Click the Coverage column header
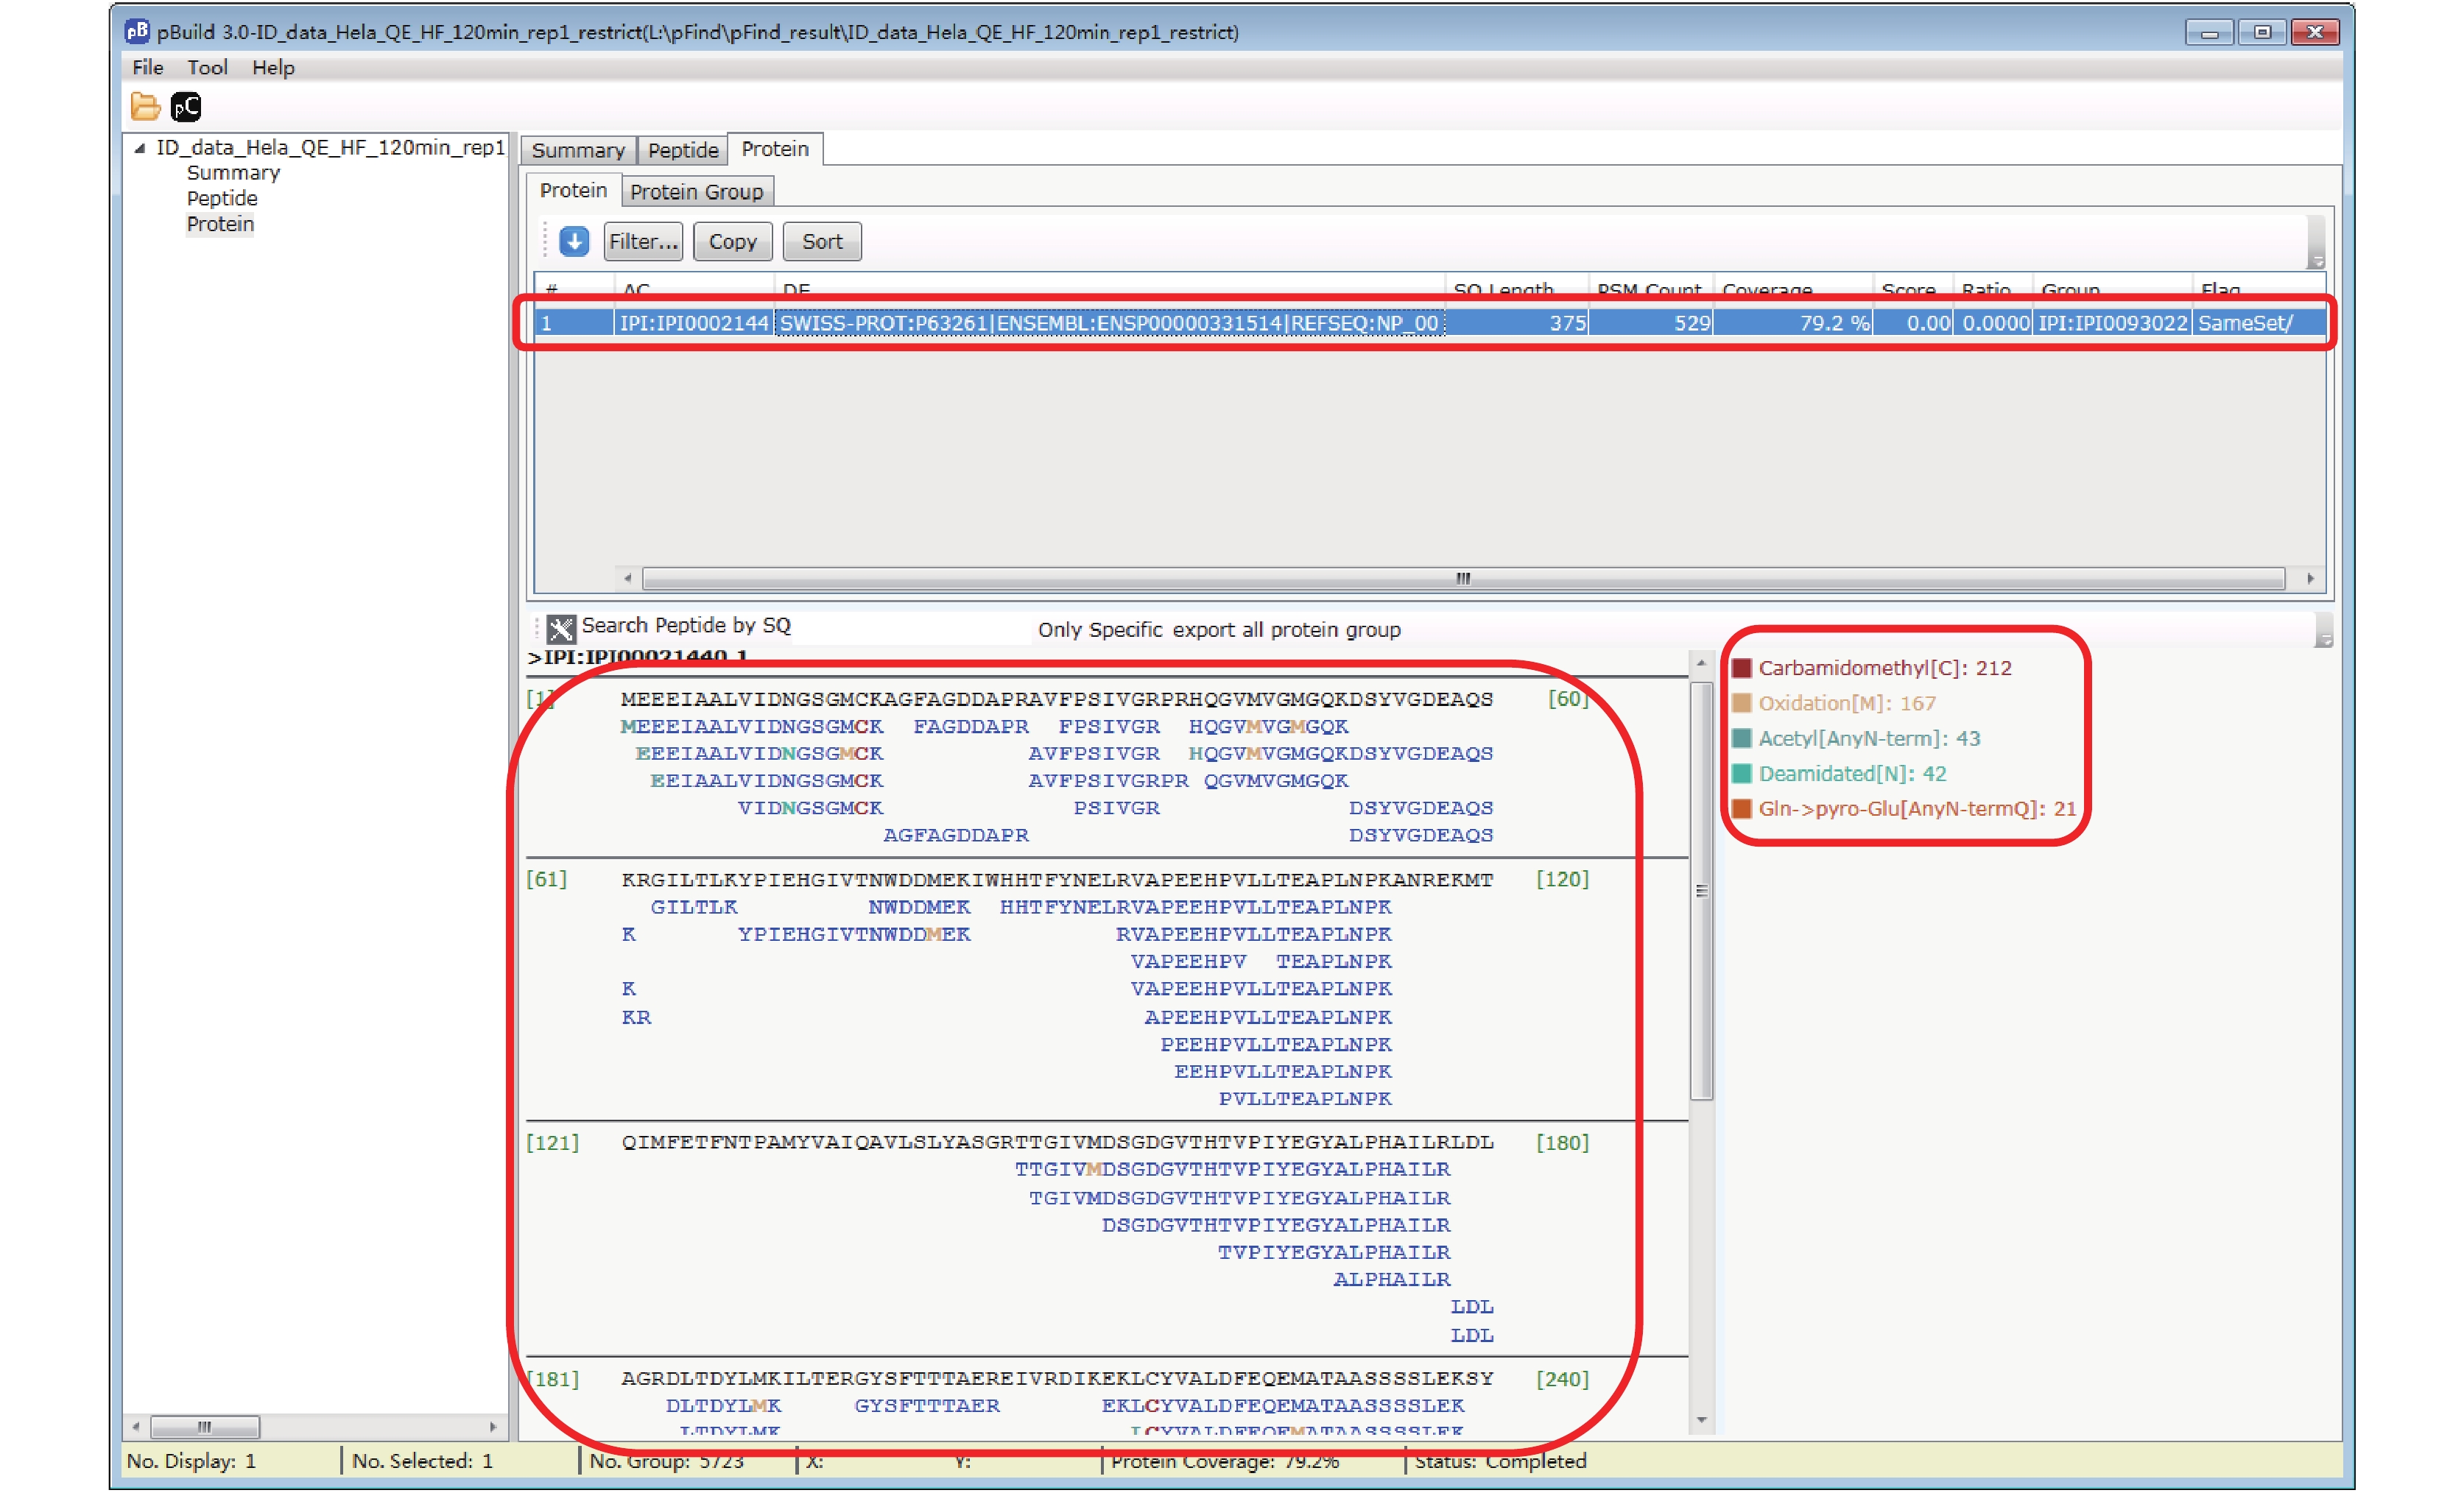The height and width of the screenshot is (1493, 2464). click(x=1794, y=289)
